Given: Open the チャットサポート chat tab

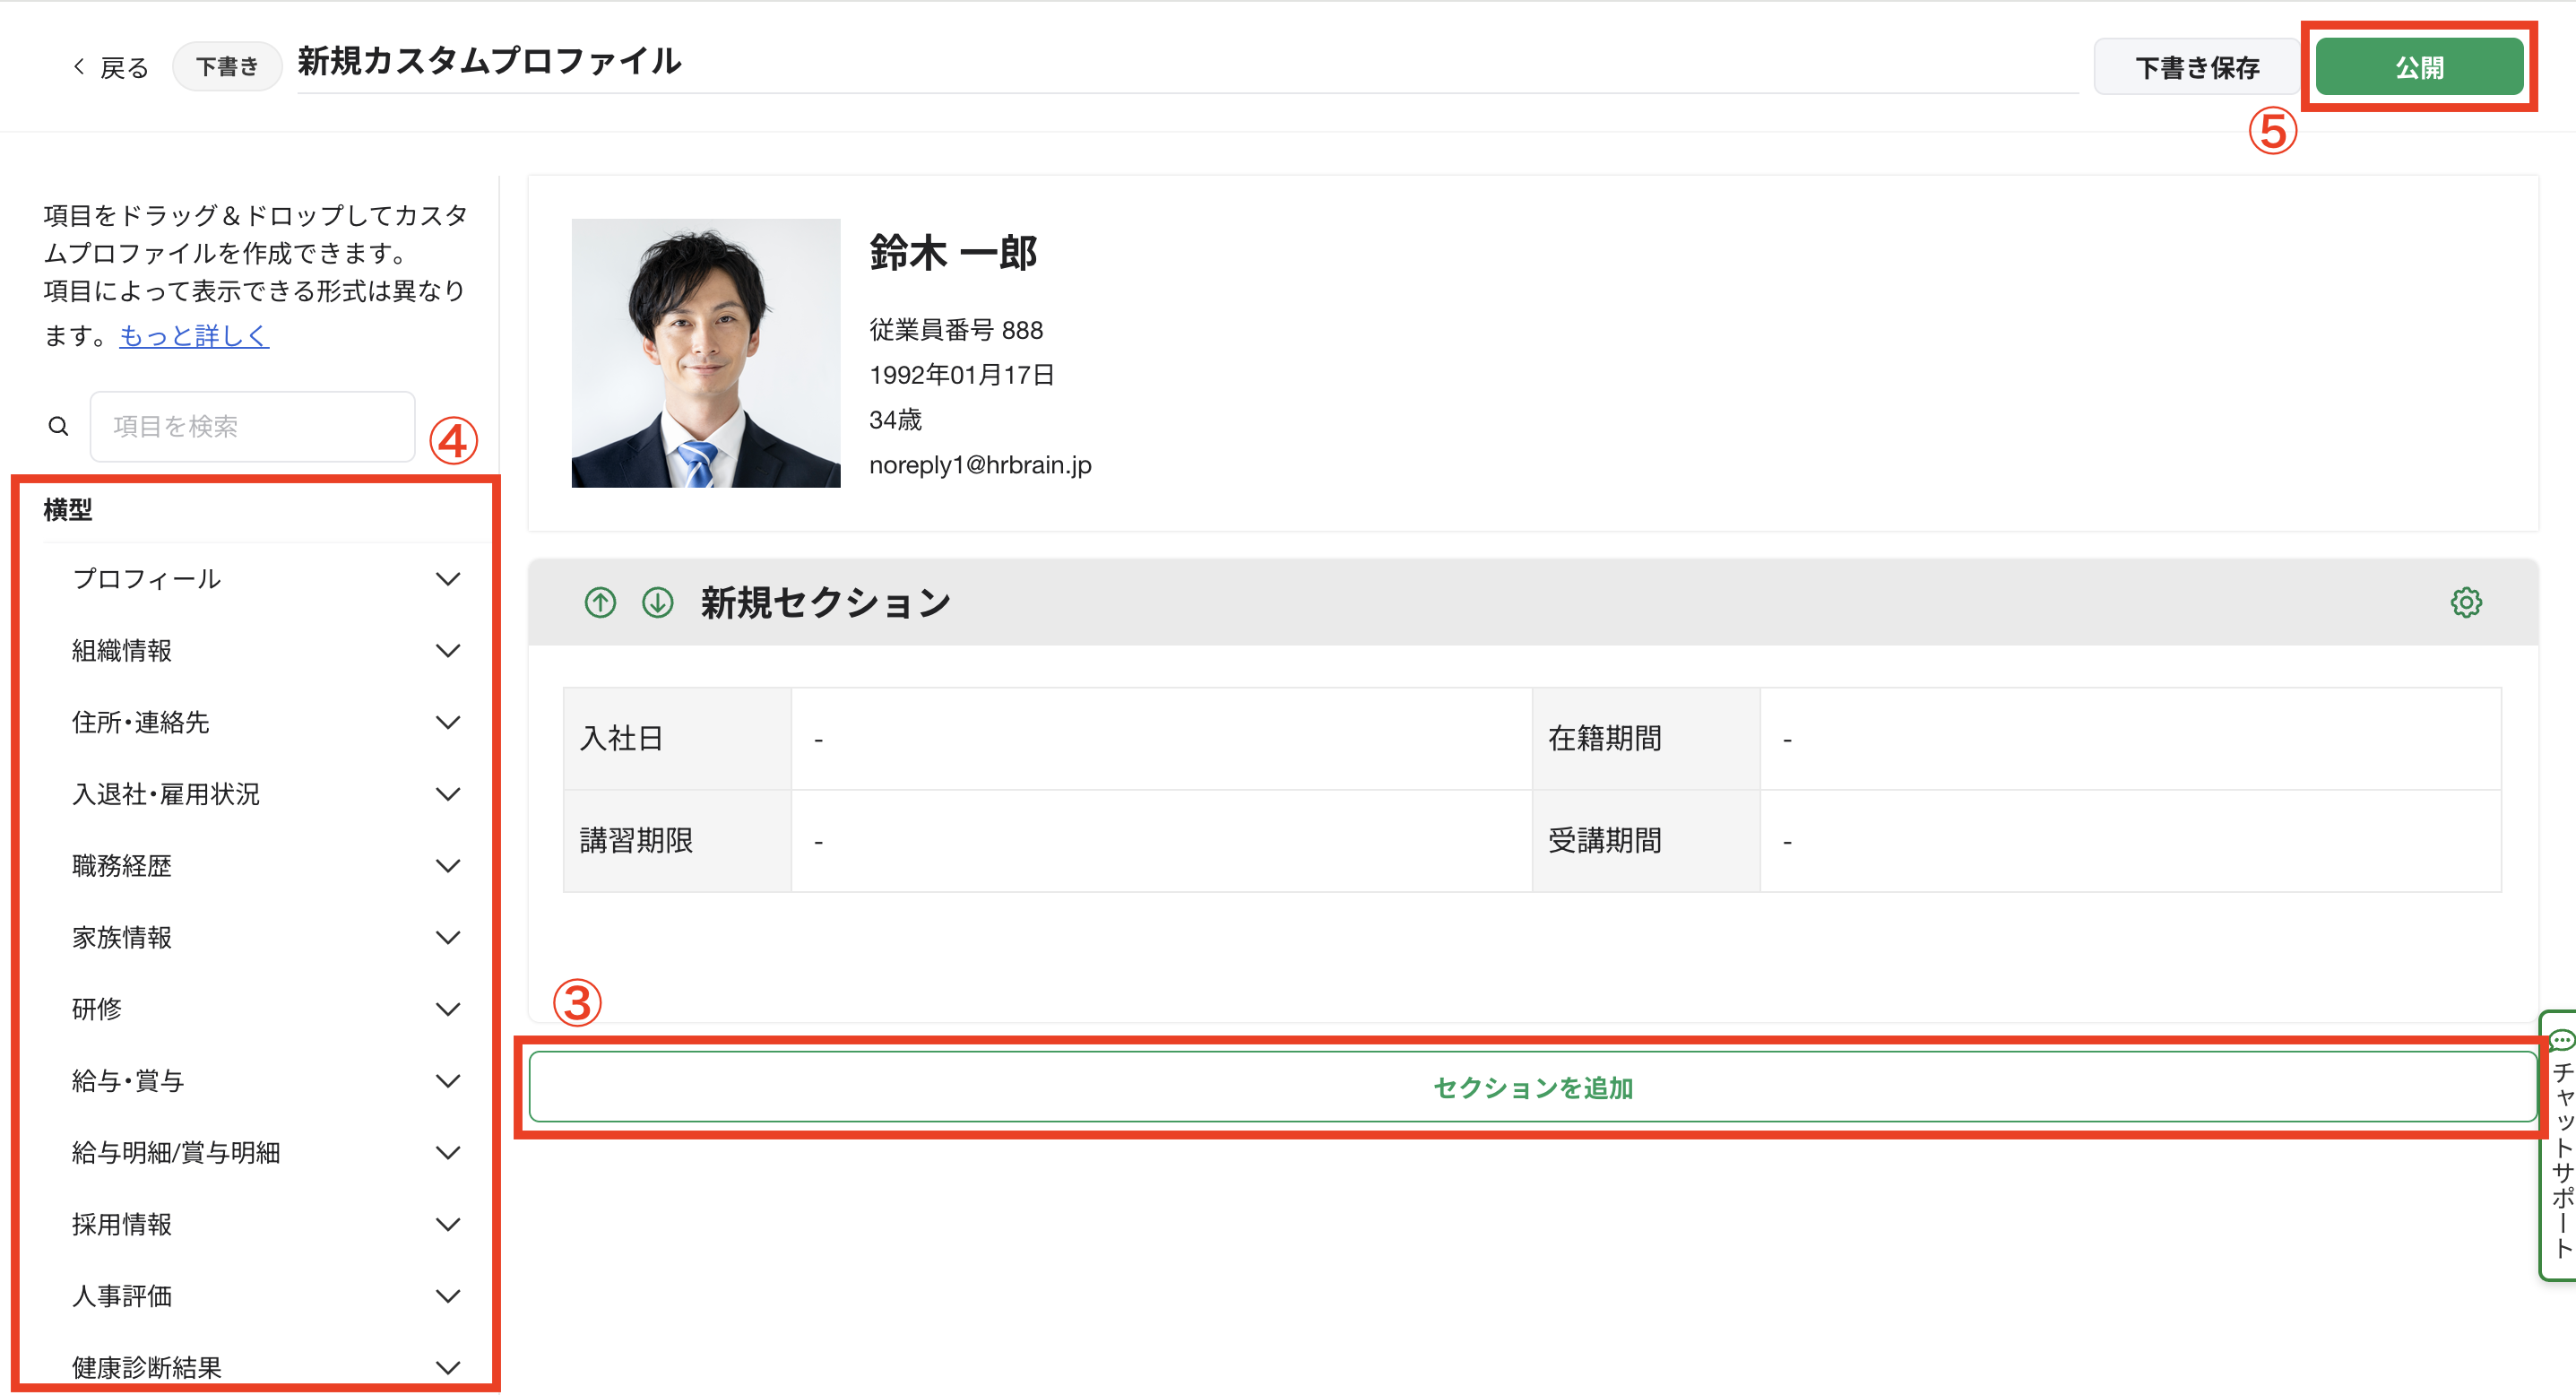Looking at the screenshot, I should tap(2559, 1145).
